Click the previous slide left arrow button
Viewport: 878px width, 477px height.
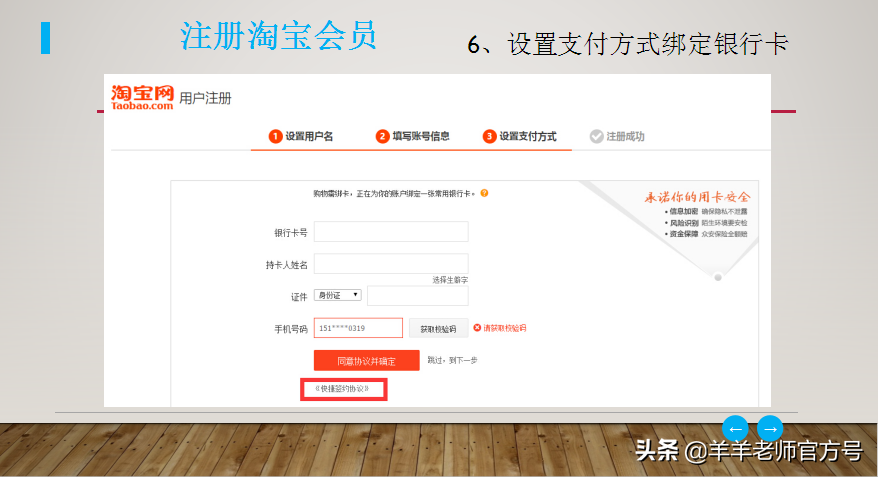(735, 429)
